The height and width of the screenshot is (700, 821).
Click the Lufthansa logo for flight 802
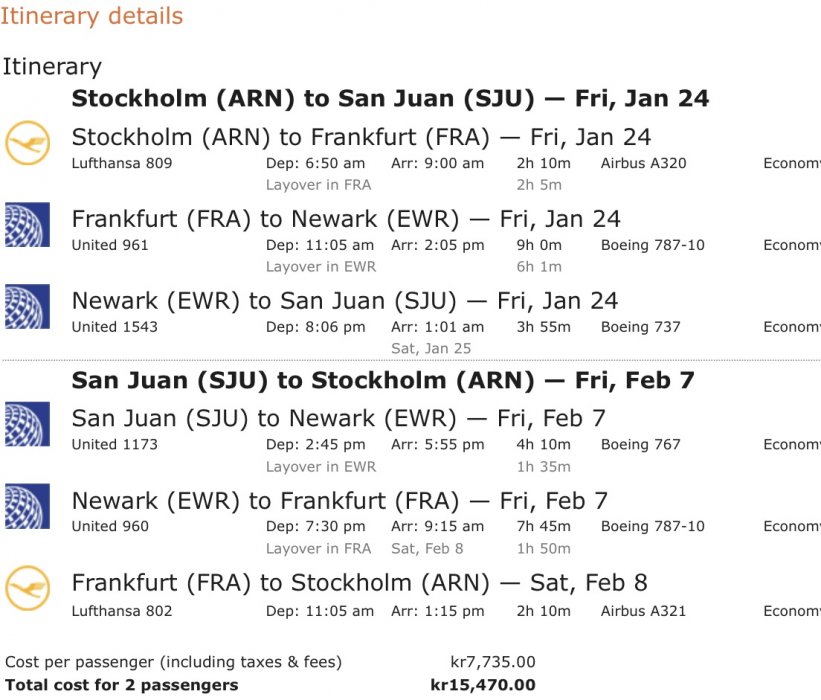pos(27,589)
